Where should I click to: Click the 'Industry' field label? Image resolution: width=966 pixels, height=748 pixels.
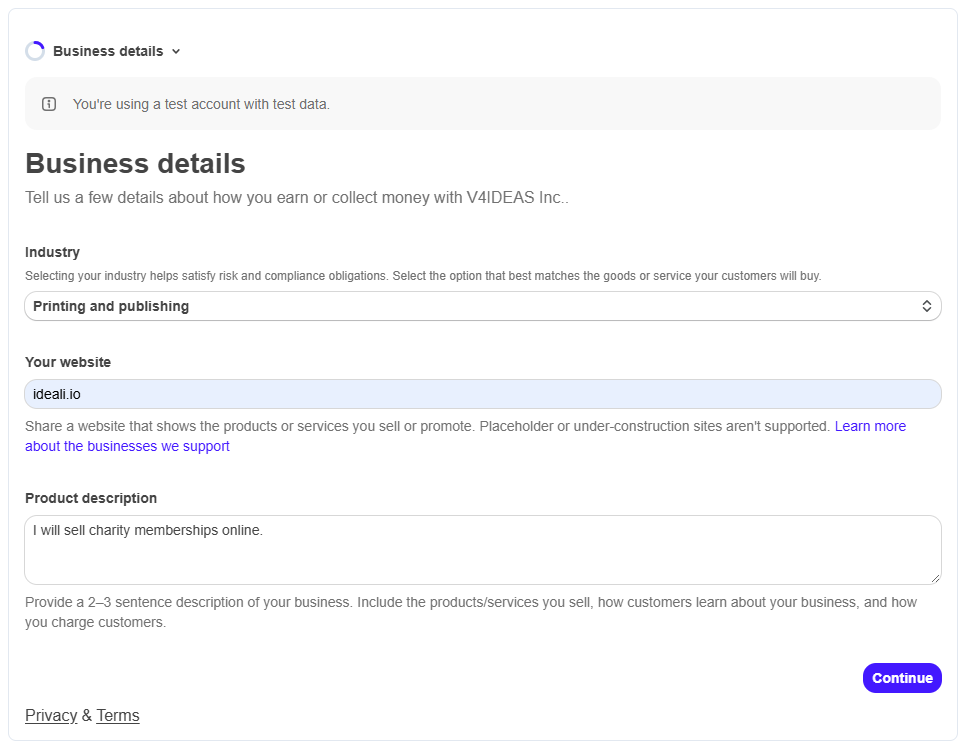[x=52, y=252]
